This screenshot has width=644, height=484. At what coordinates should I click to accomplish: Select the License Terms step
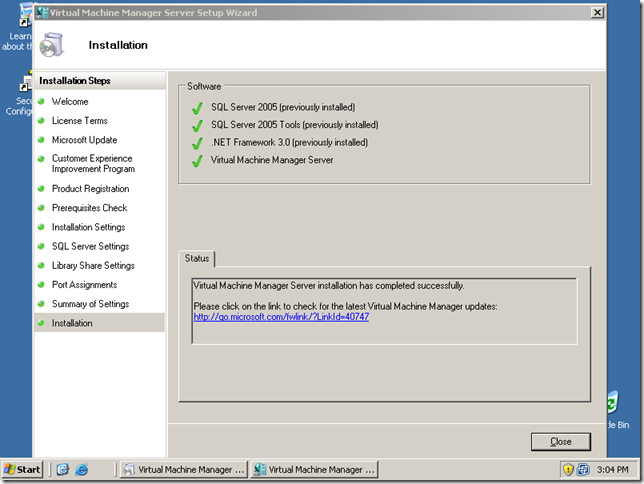(x=80, y=121)
